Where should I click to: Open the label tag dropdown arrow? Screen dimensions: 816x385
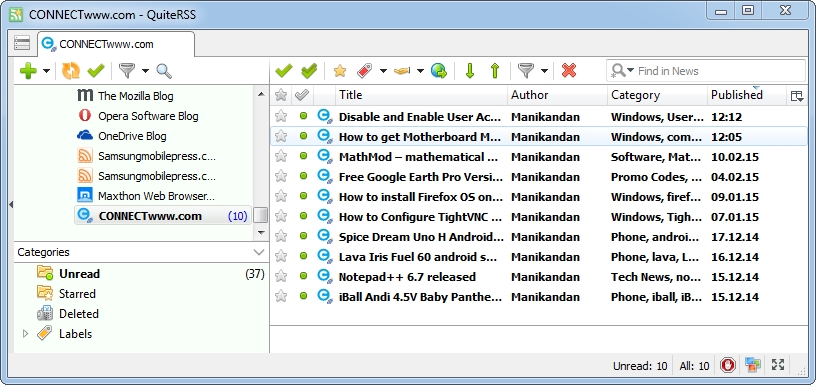pyautogui.click(x=383, y=71)
